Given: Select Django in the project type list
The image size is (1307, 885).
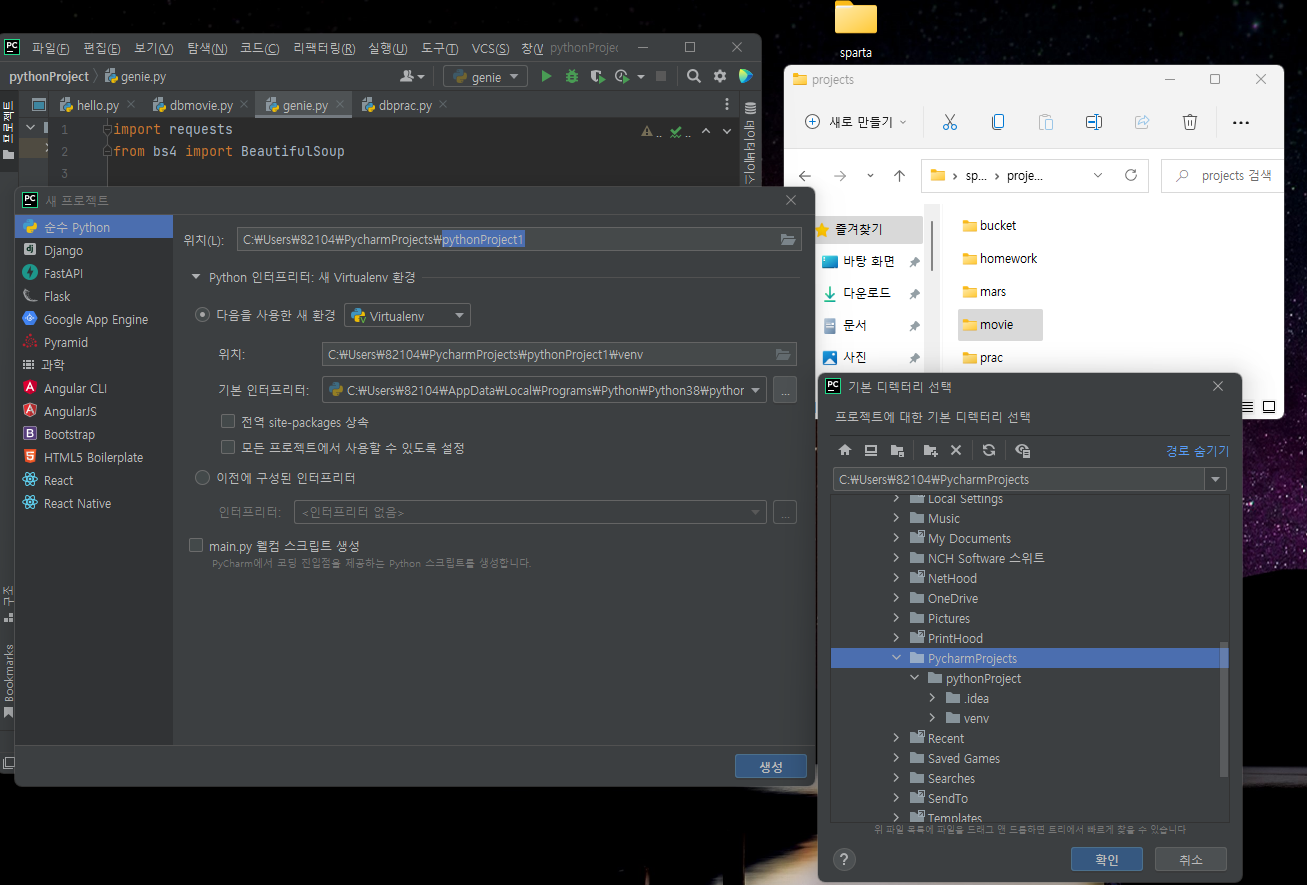Looking at the screenshot, I should [x=94, y=250].
